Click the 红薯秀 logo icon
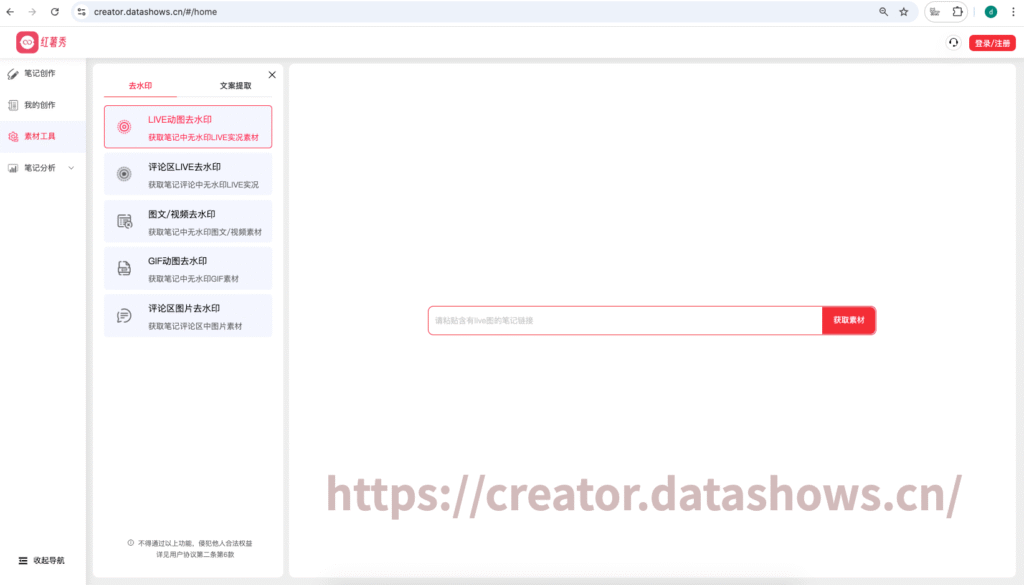Screen dimensions: 1024x585 pyautogui.click(x=27, y=42)
